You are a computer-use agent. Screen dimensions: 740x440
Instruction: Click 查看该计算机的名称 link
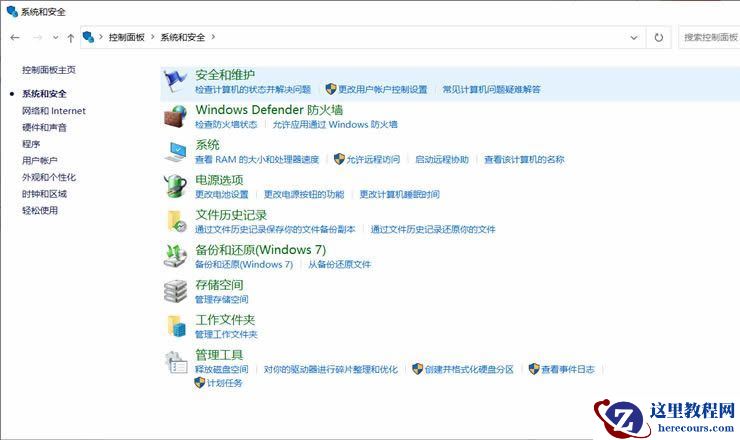click(x=524, y=160)
